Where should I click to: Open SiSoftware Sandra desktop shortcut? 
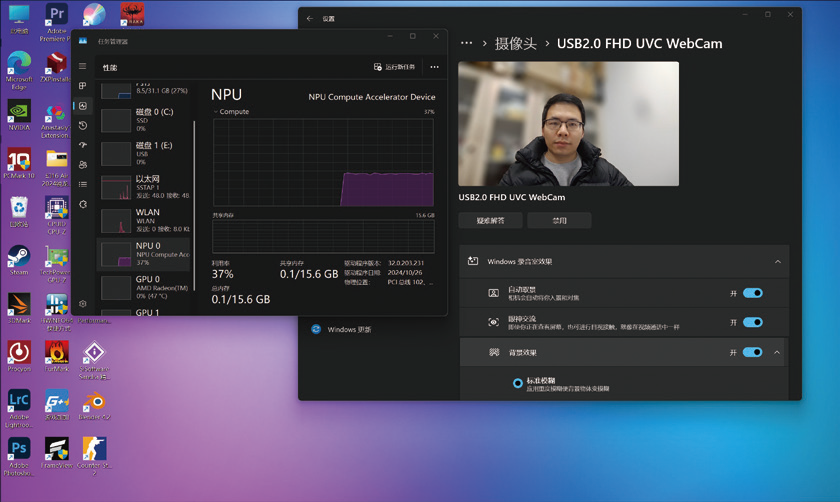pyautogui.click(x=94, y=360)
